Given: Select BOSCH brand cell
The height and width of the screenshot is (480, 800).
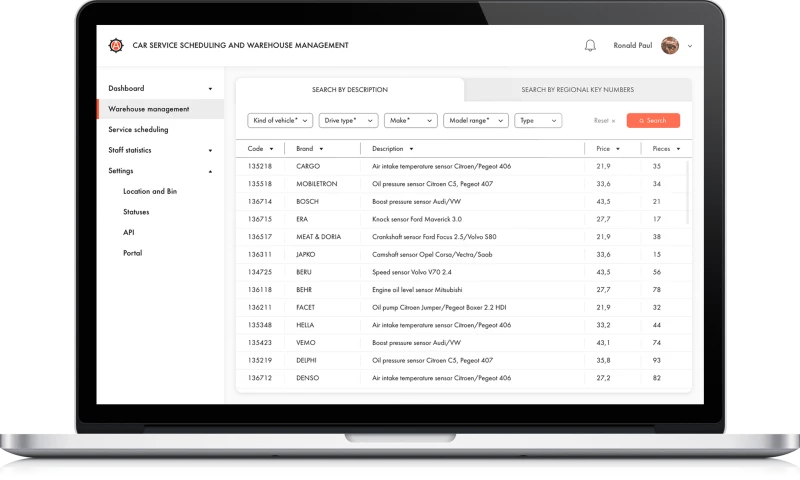Looking at the screenshot, I should pos(307,202).
